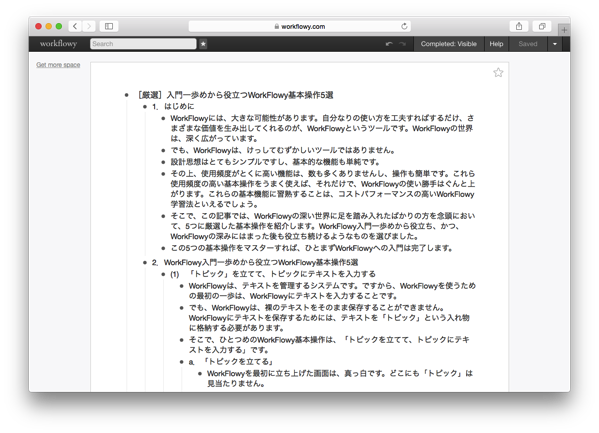Click the Saved button
The image size is (599, 433).
(528, 44)
